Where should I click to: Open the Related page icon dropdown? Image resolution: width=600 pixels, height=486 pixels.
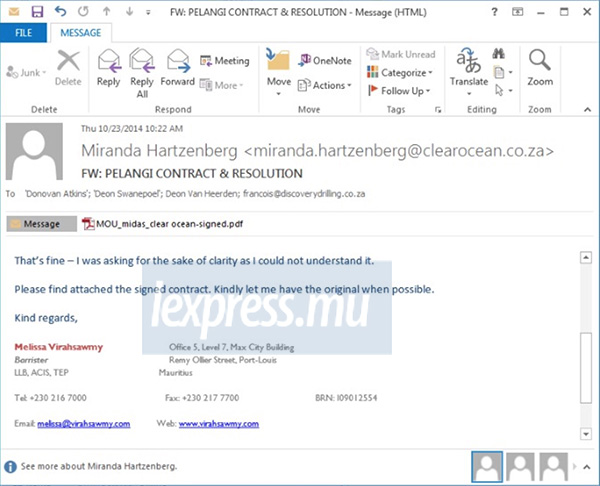pyautogui.click(x=503, y=72)
